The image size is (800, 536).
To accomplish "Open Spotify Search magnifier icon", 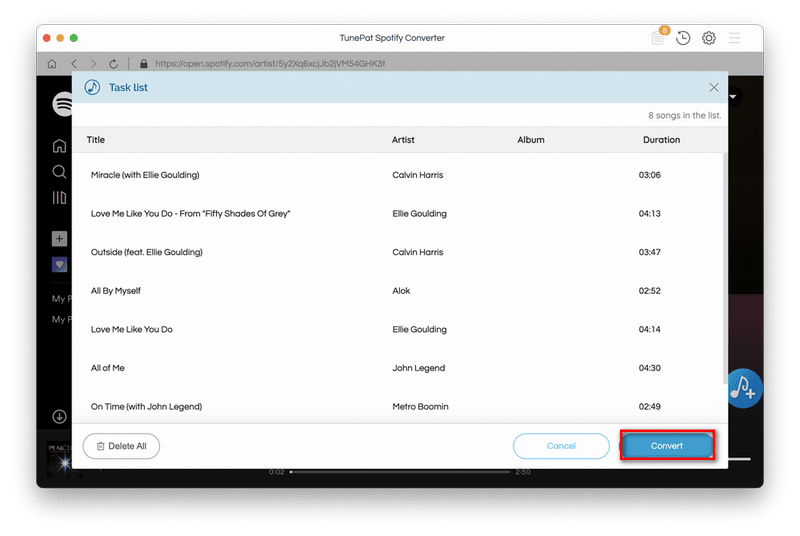I will tap(59, 172).
